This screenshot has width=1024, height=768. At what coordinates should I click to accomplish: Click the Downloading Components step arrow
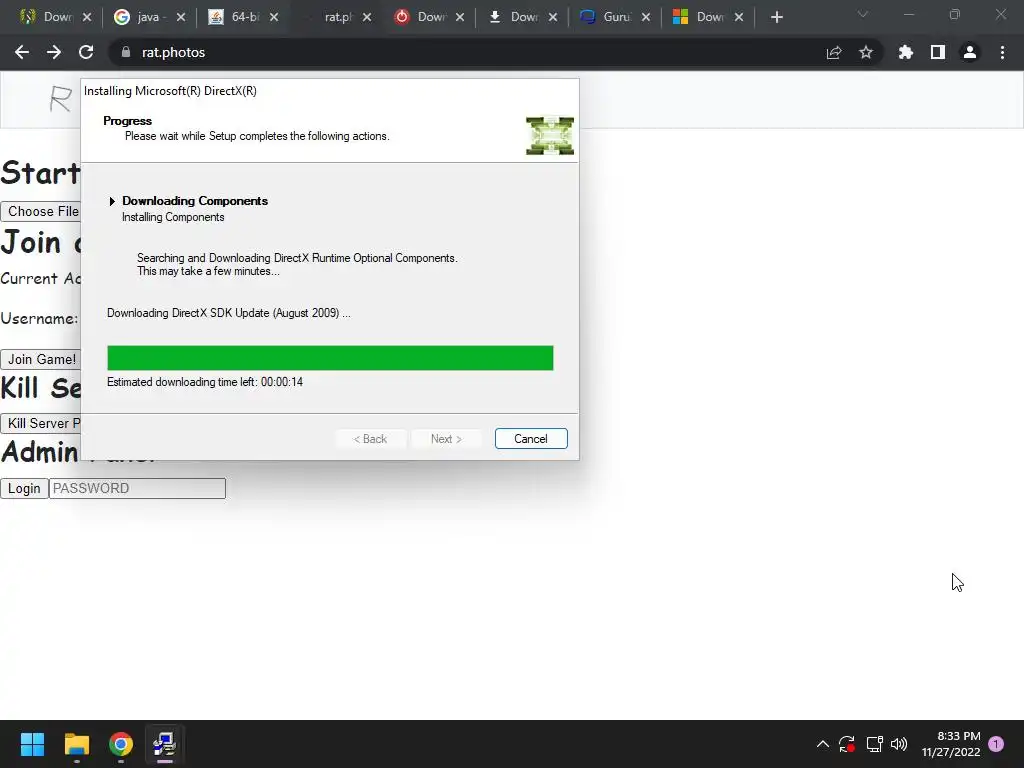pyautogui.click(x=112, y=201)
